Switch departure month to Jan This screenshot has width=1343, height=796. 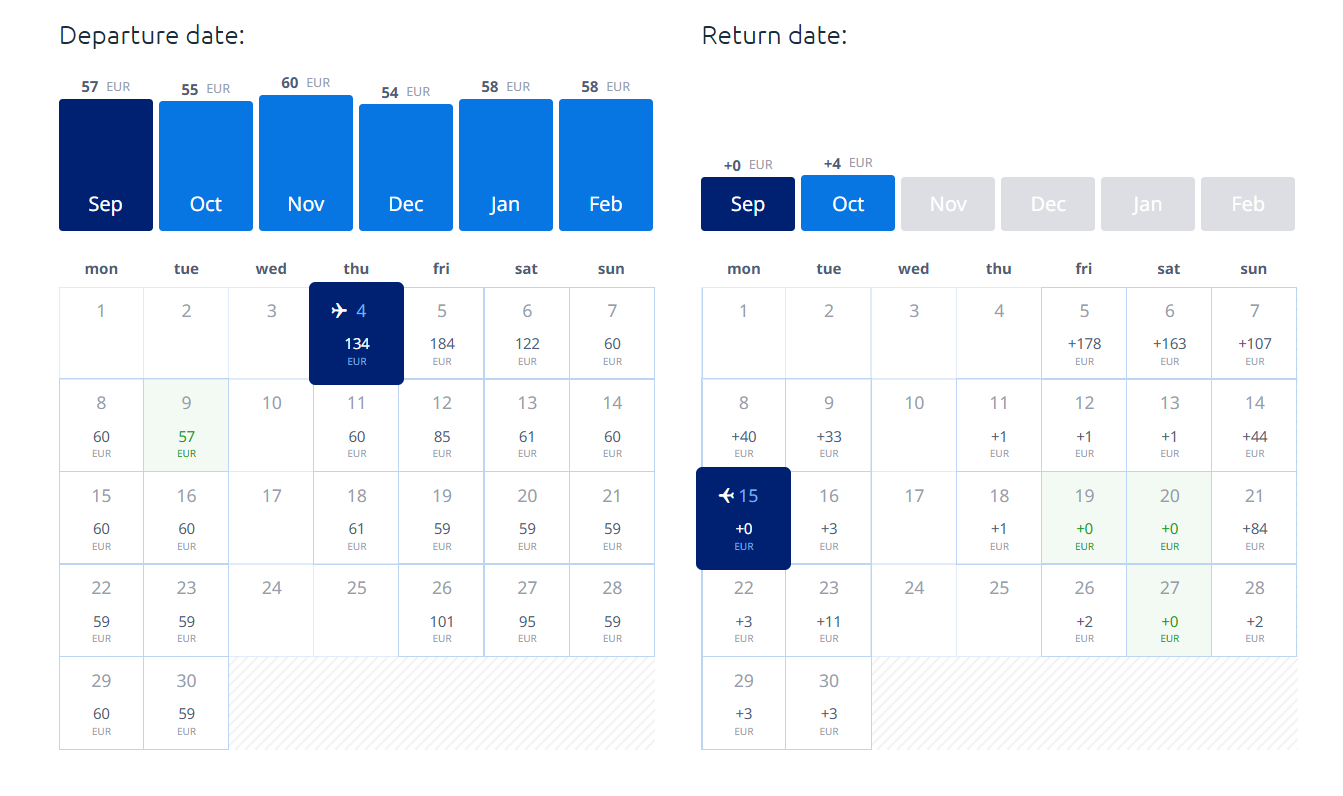(506, 165)
